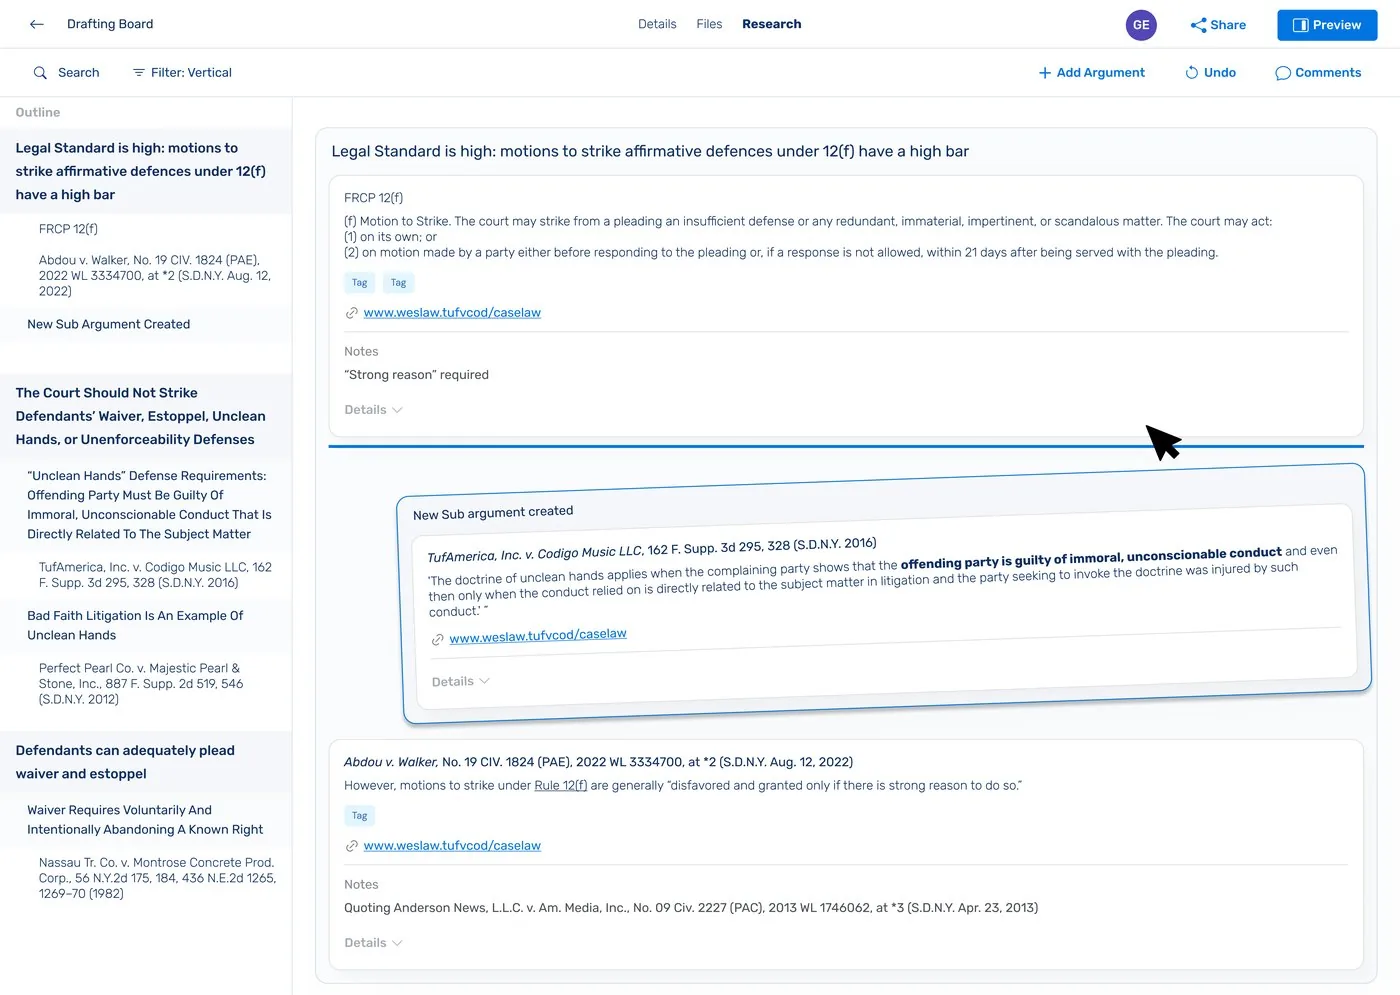Click the search magnifier icon

40,73
